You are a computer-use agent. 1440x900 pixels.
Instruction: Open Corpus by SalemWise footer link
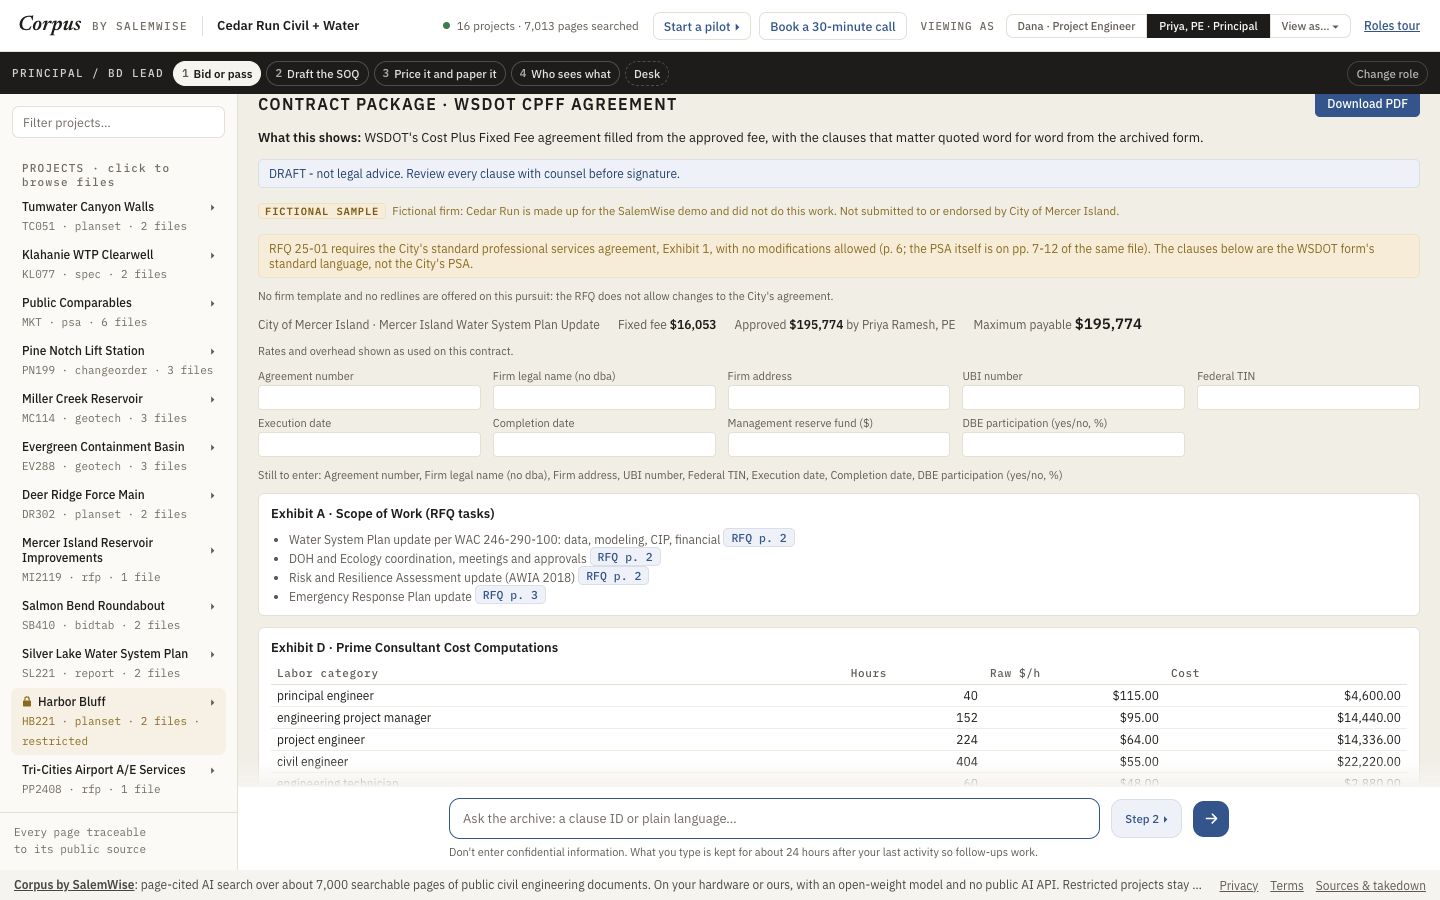pos(74,885)
